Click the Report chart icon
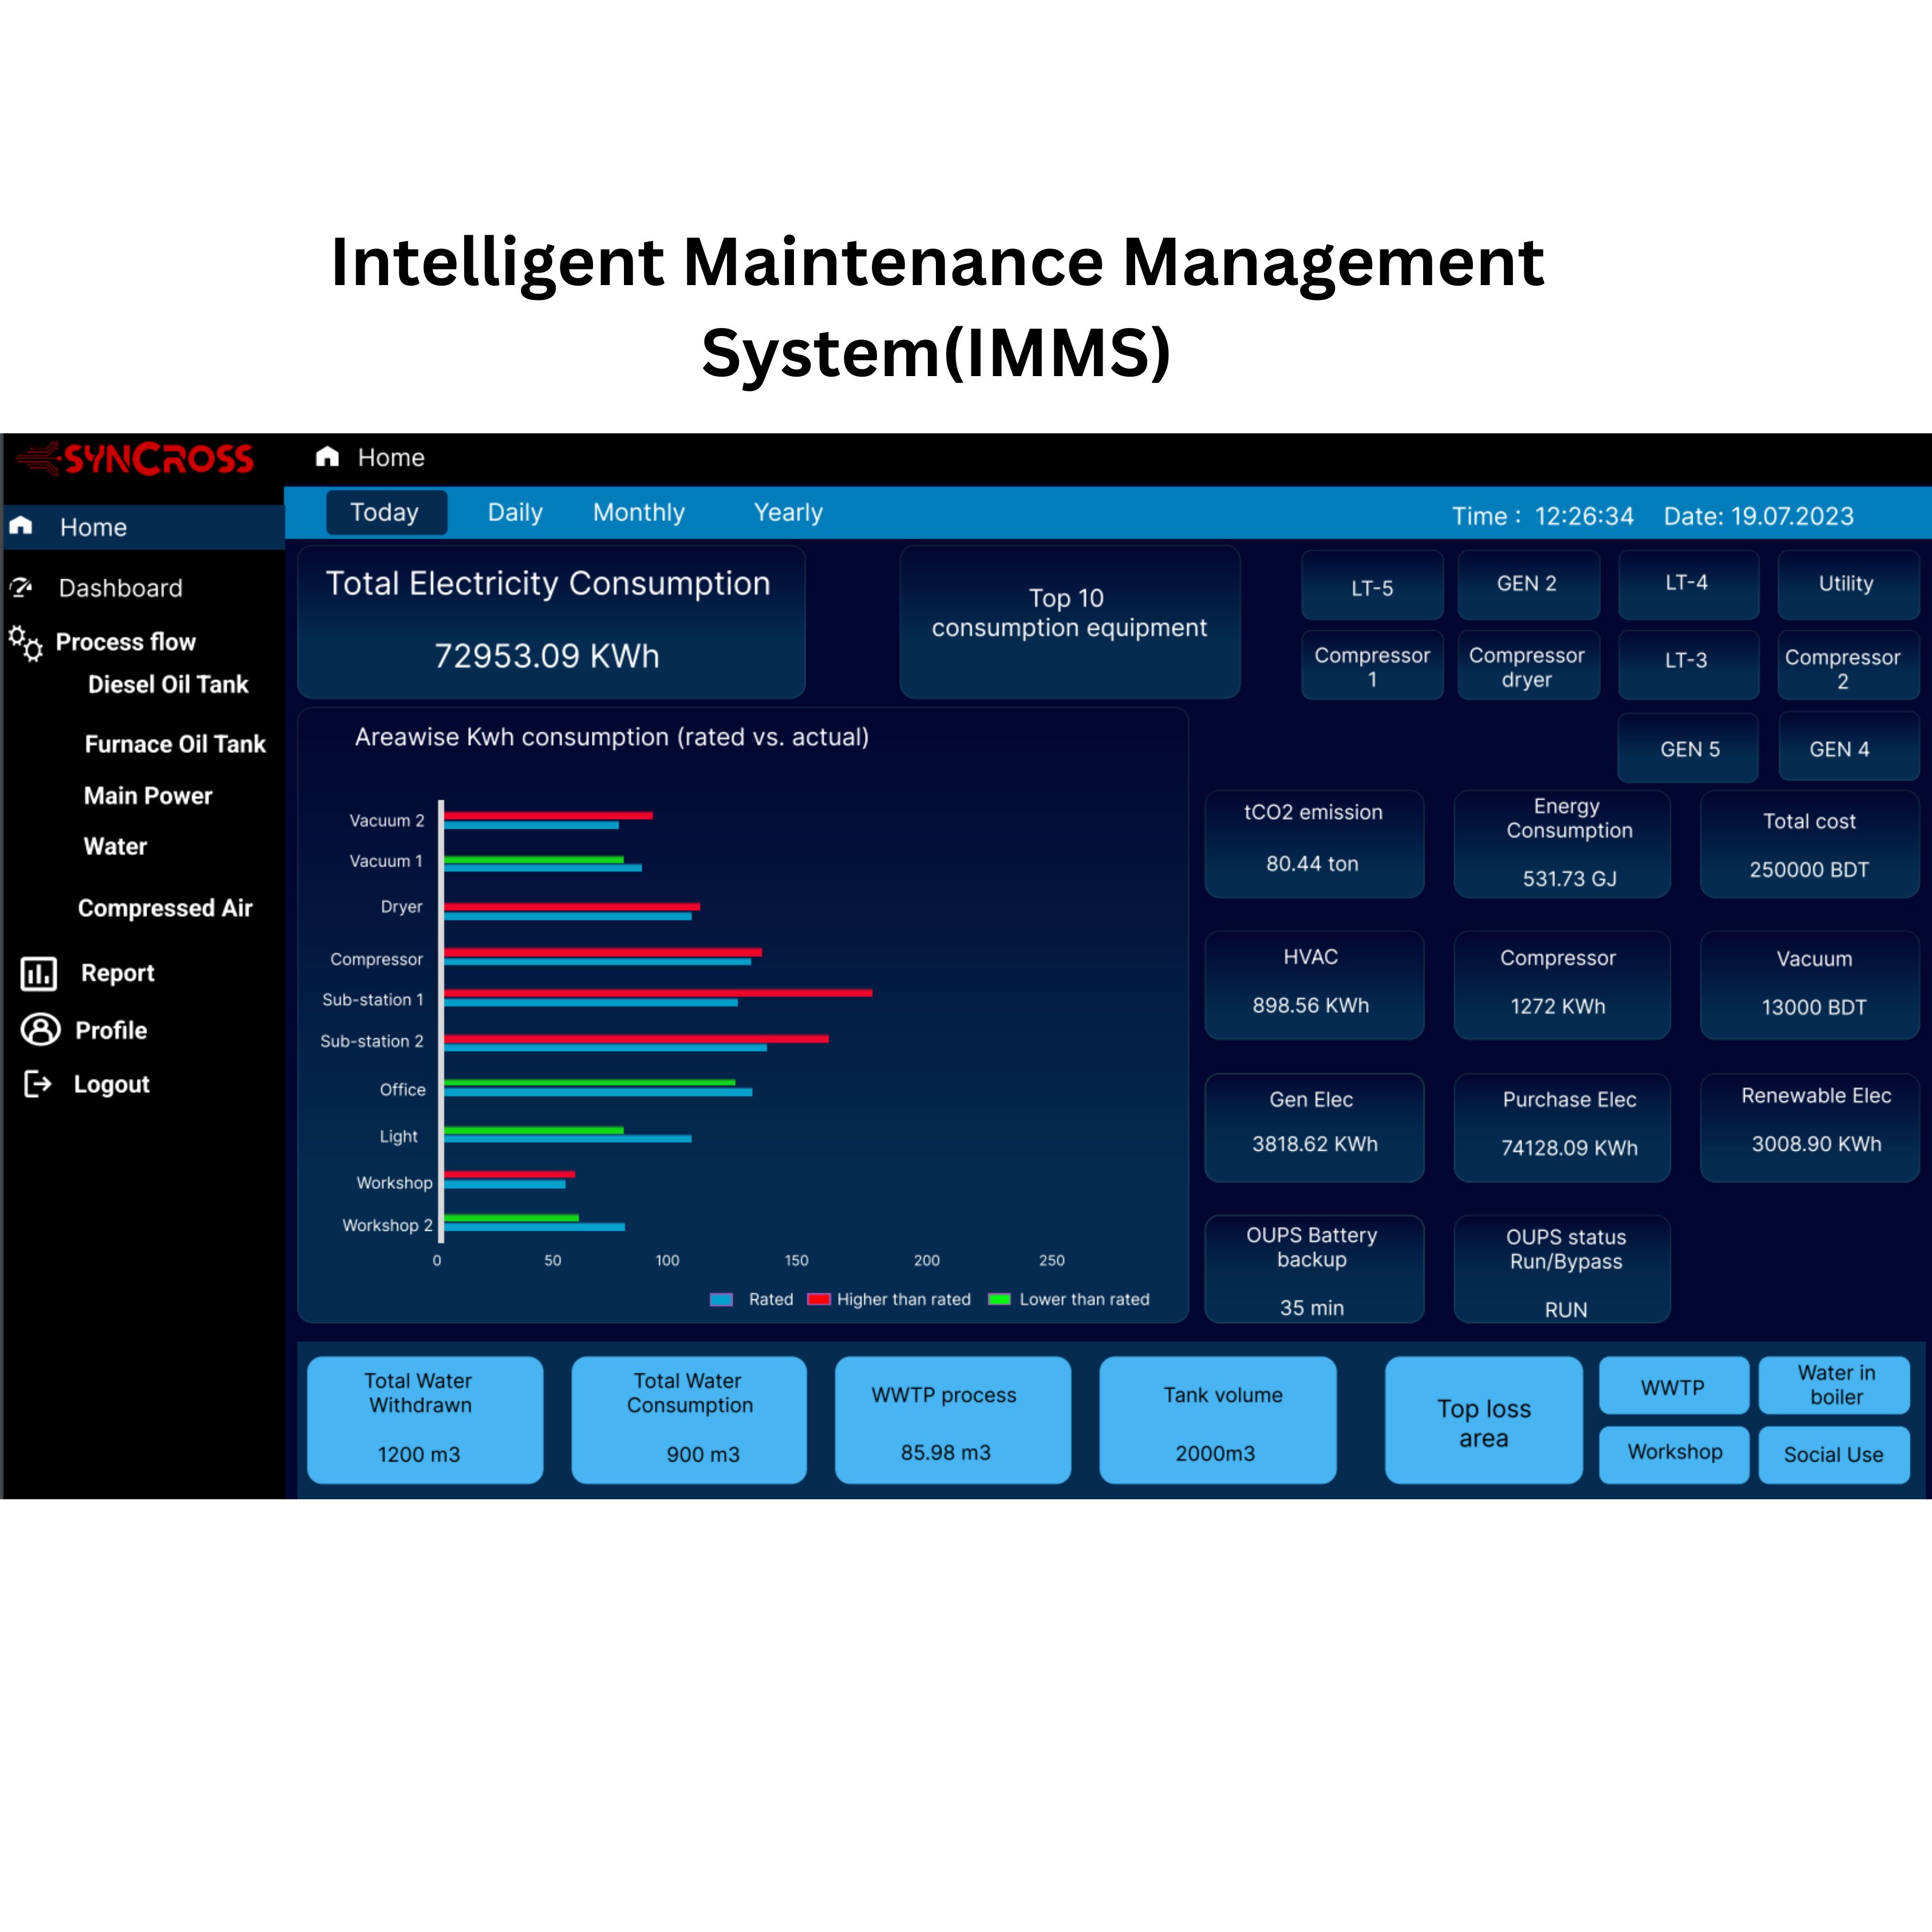1932x1932 pixels. pyautogui.click(x=39, y=973)
